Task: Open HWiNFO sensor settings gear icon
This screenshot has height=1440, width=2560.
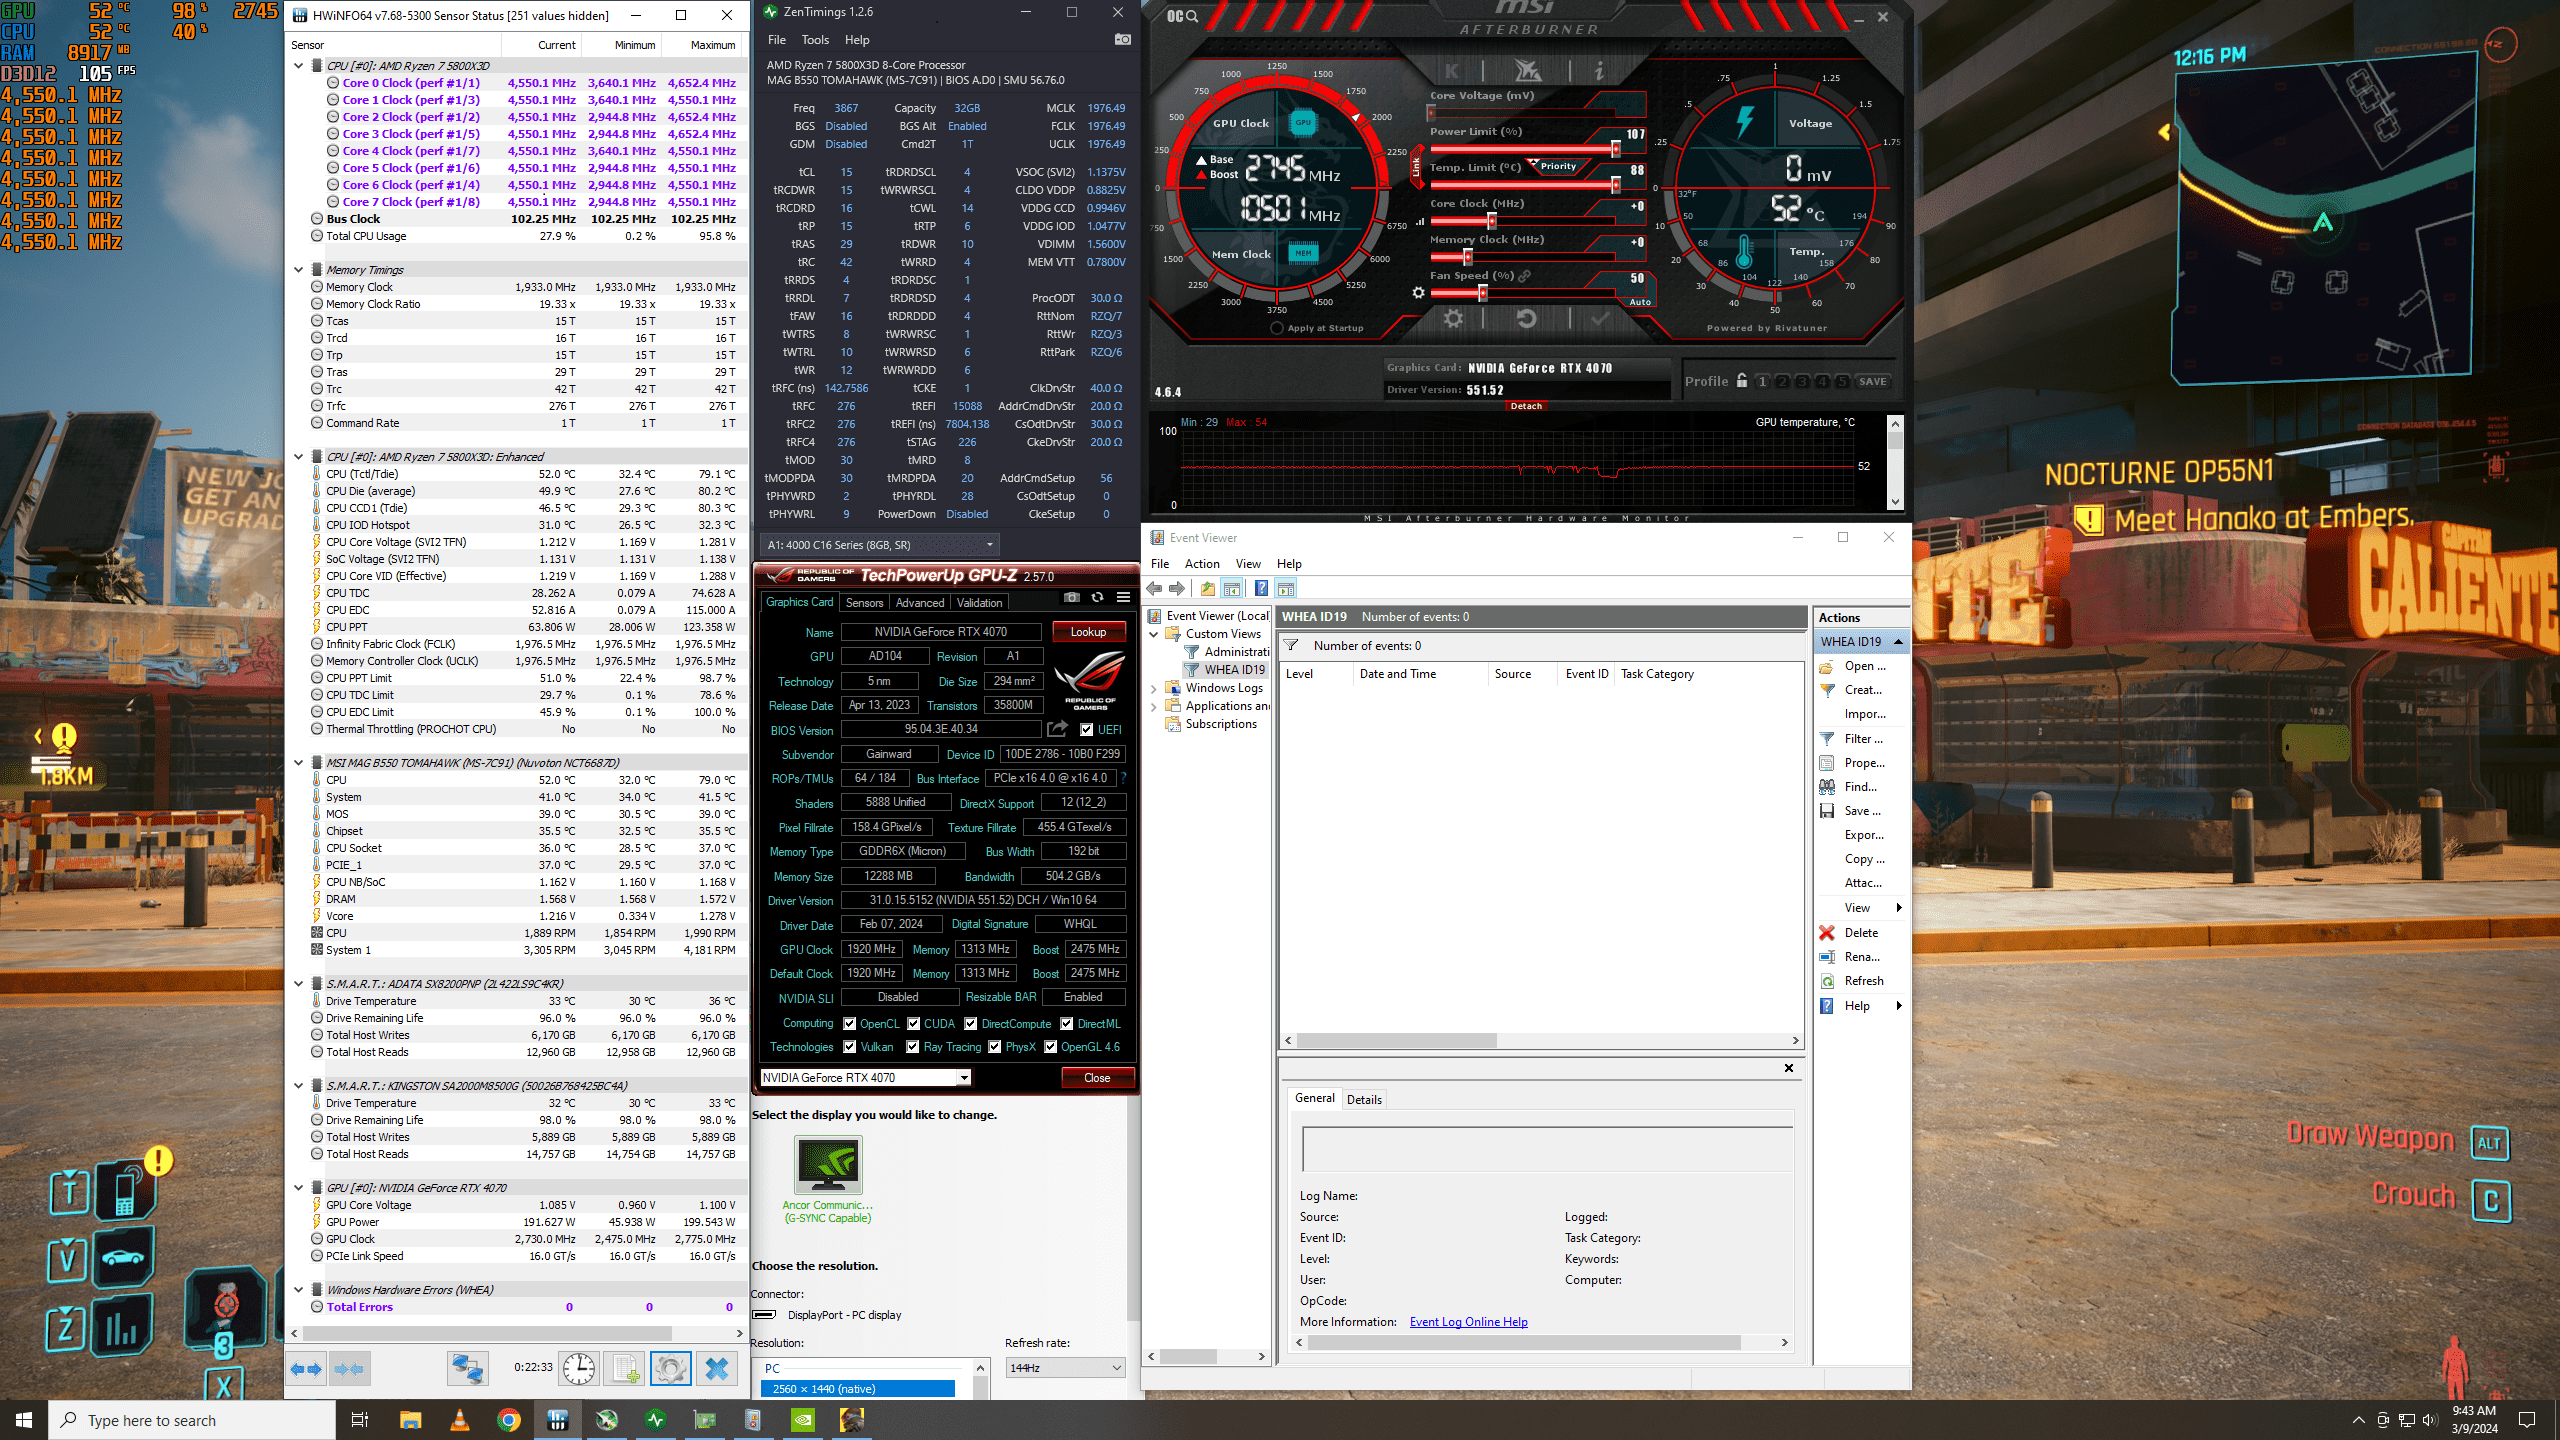Action: pyautogui.click(x=671, y=1368)
